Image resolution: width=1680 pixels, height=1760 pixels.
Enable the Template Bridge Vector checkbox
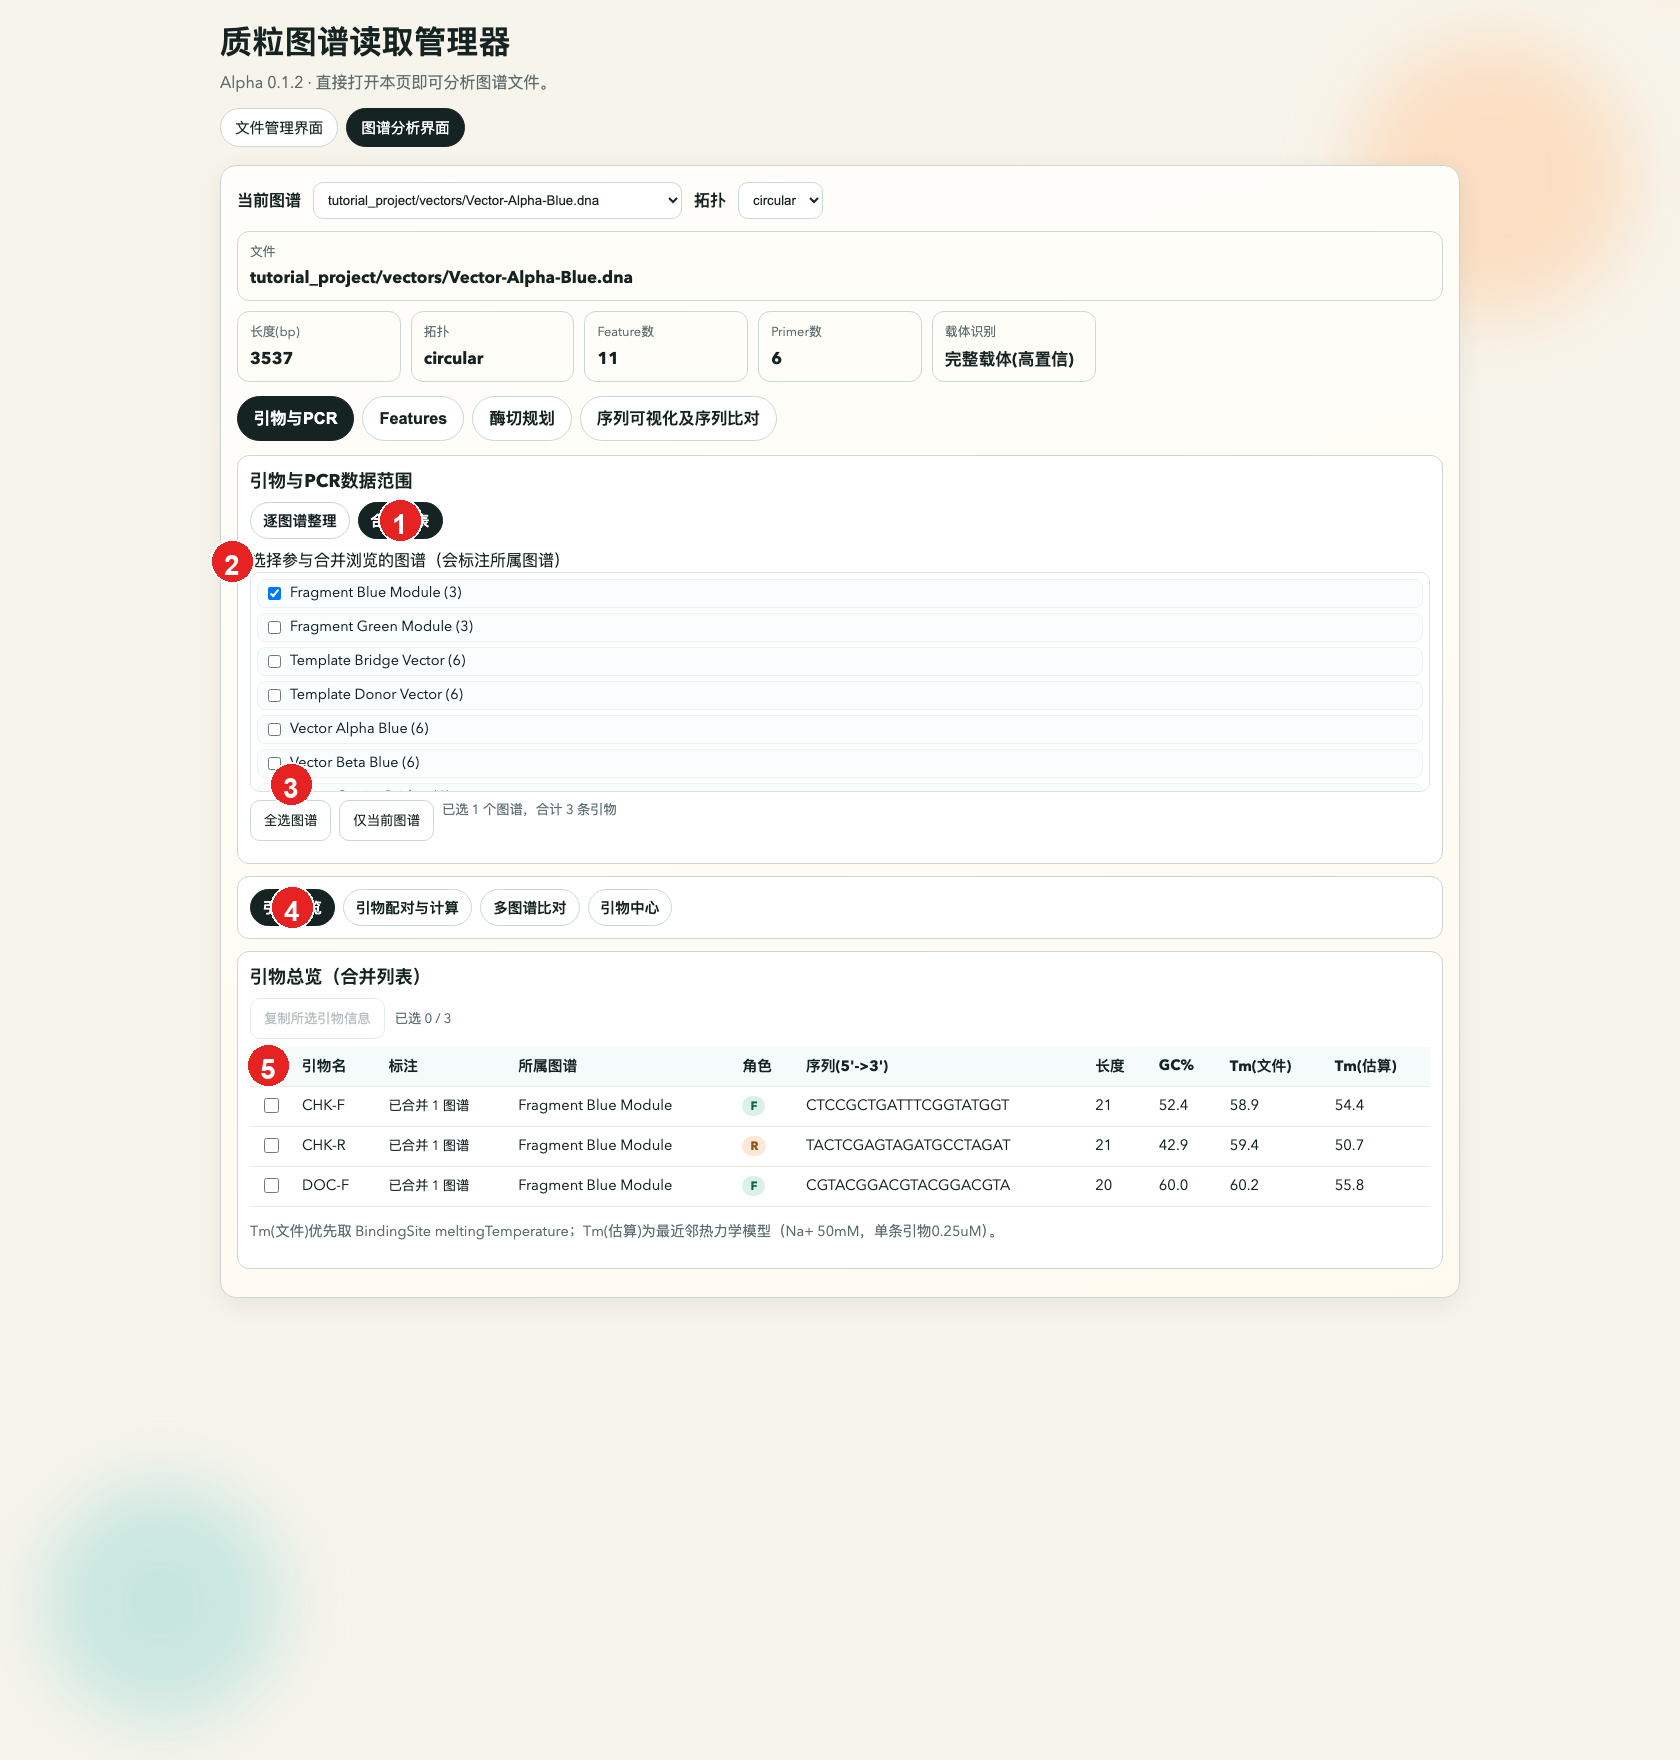(274, 662)
